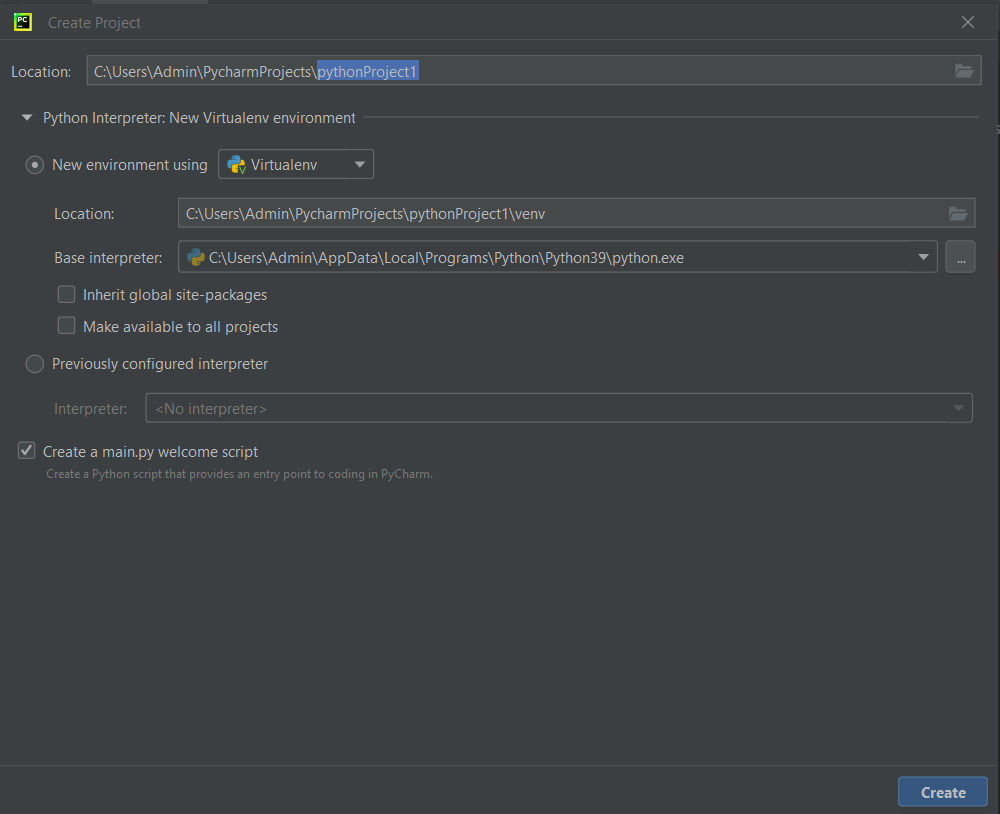Image resolution: width=1000 pixels, height=814 pixels.
Task: Select Previously configured interpreter radio button
Action: (34, 364)
